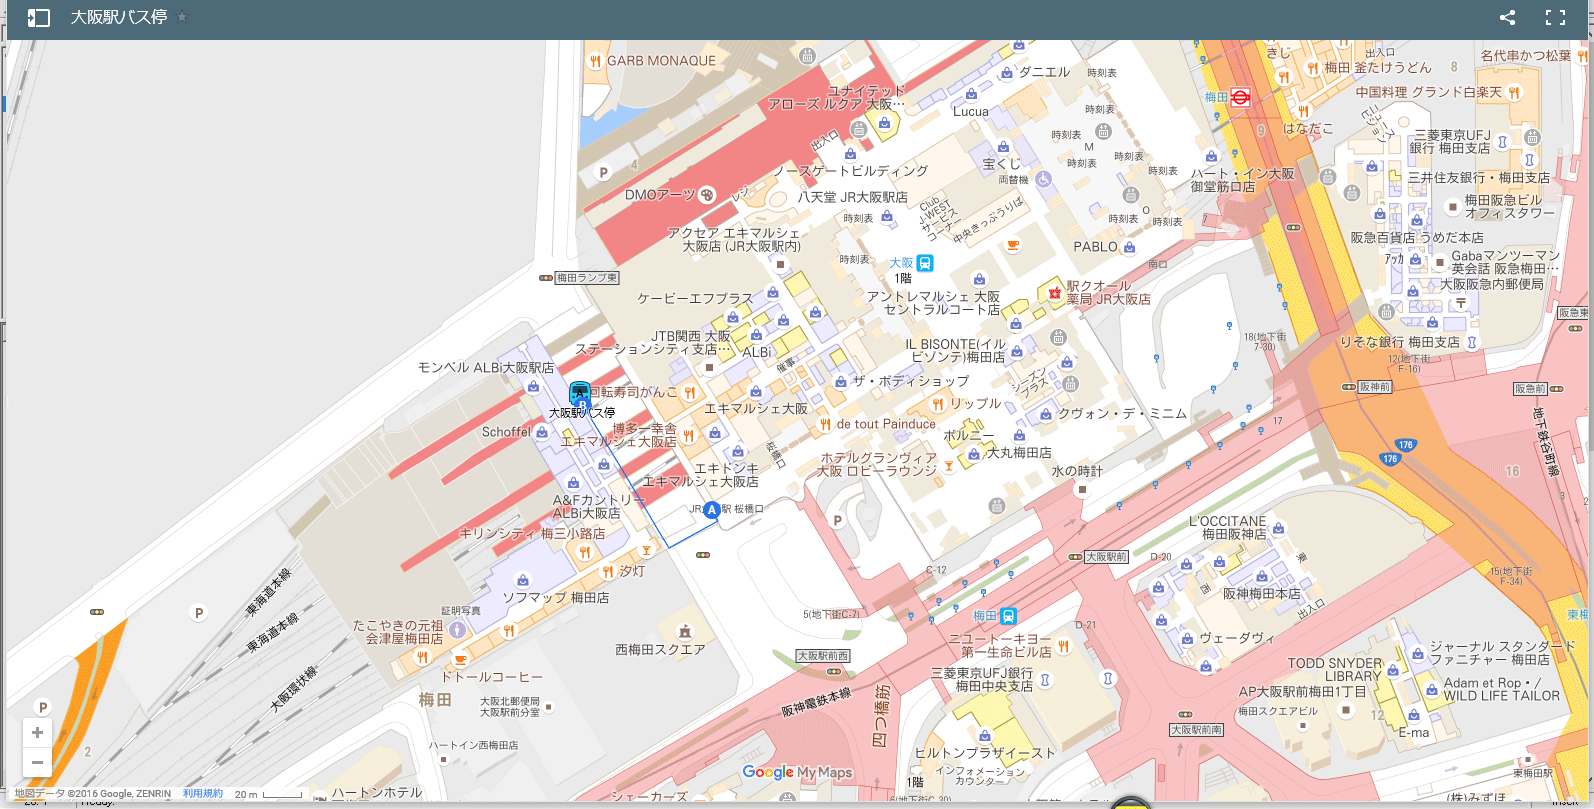Click the share map icon
Screen dimensions: 1594x809
tap(1508, 17)
